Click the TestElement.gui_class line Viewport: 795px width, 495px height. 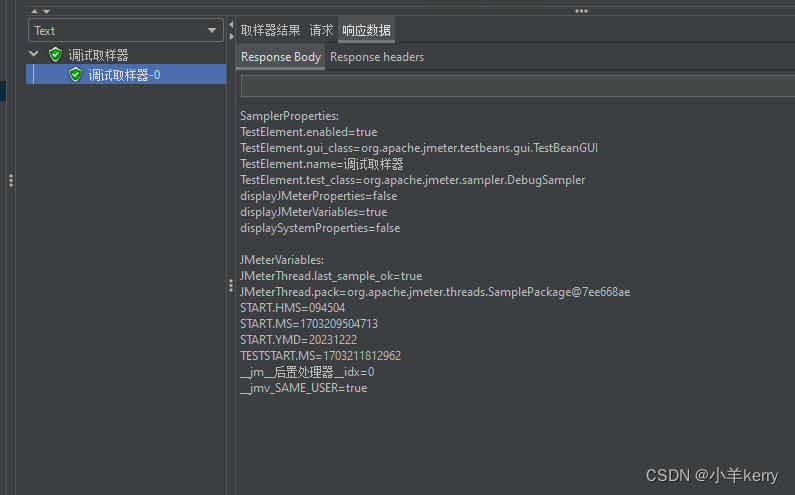coord(419,148)
